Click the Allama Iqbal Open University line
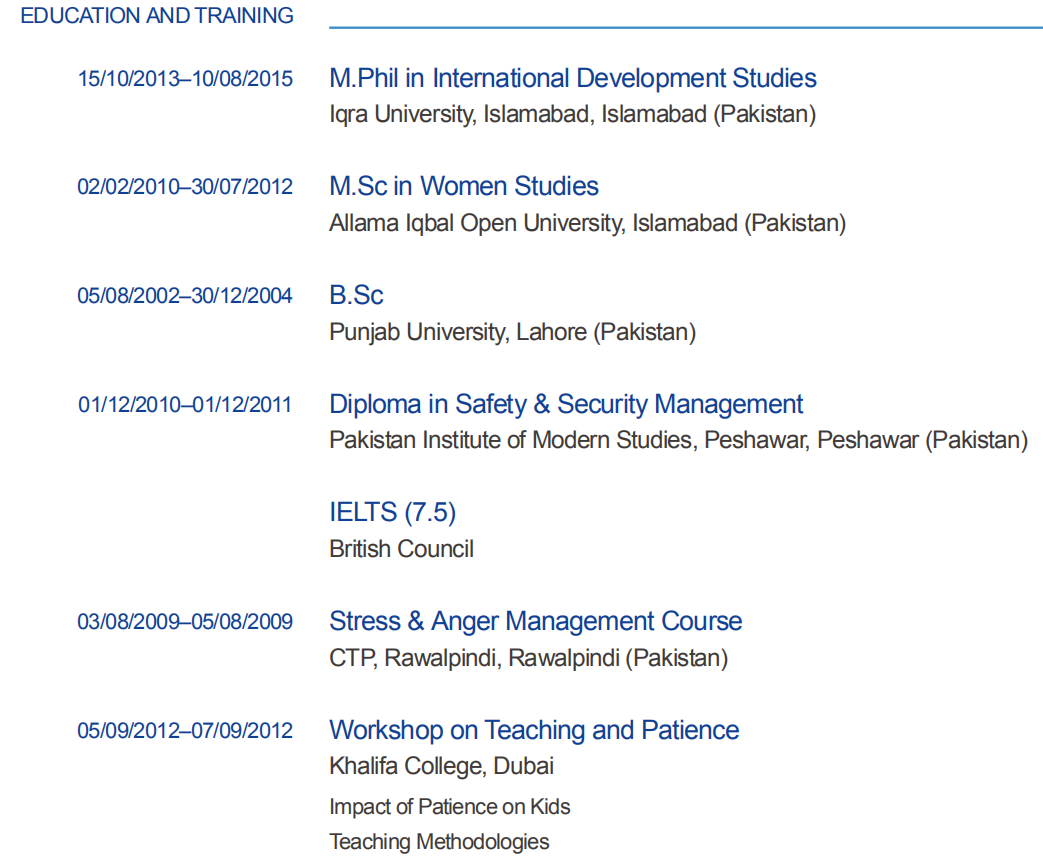The width and height of the screenshot is (1043, 865). [587, 223]
